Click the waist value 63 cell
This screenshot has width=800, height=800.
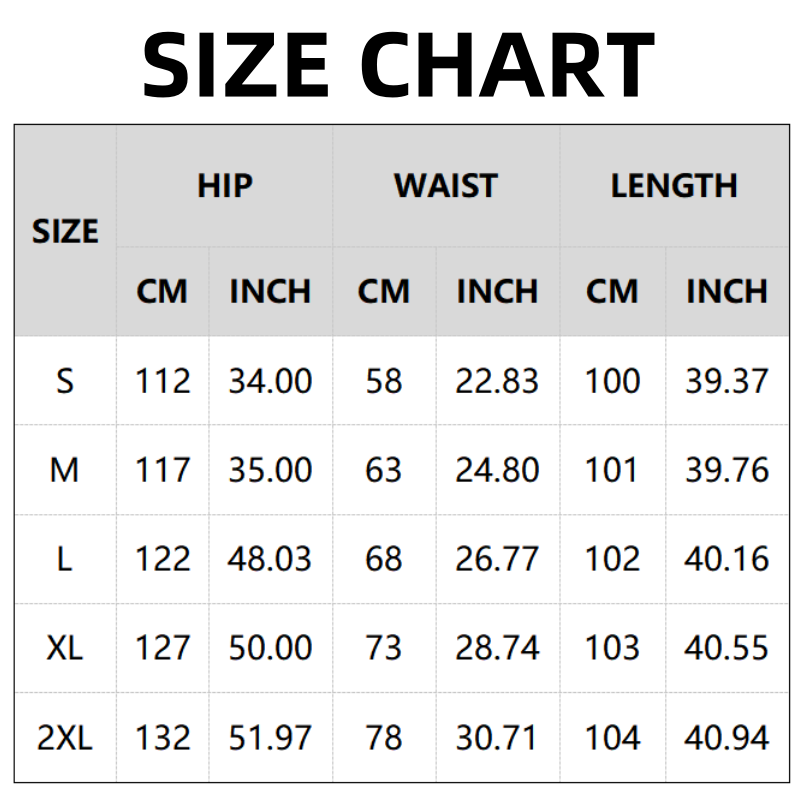pos(383,470)
